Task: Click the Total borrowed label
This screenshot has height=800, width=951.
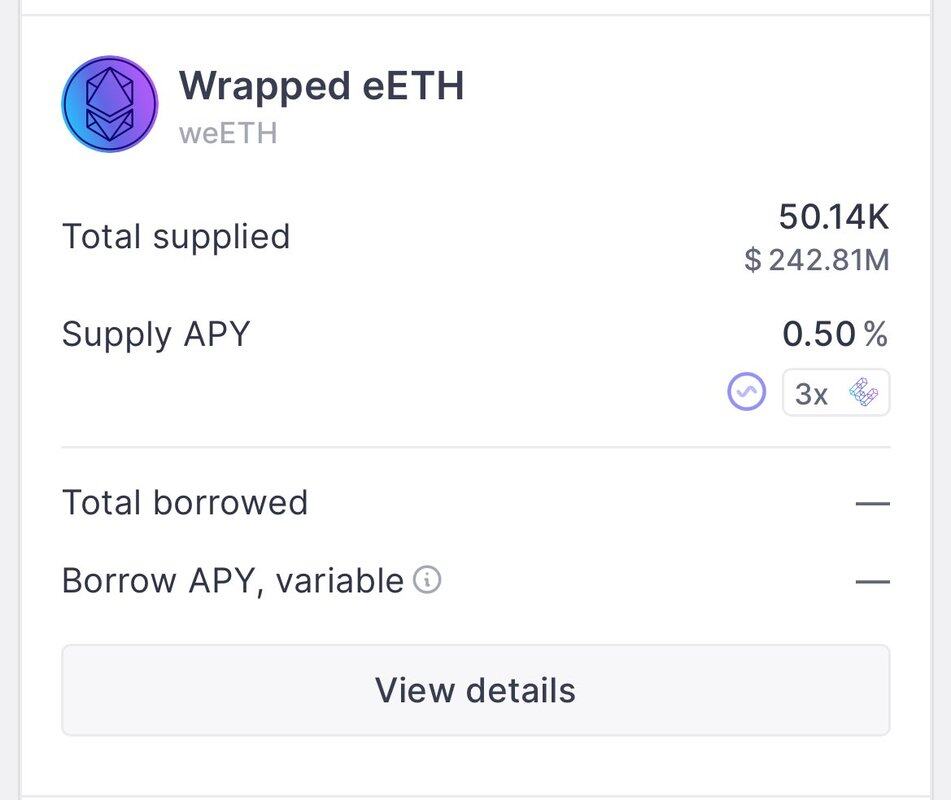Action: (185, 502)
